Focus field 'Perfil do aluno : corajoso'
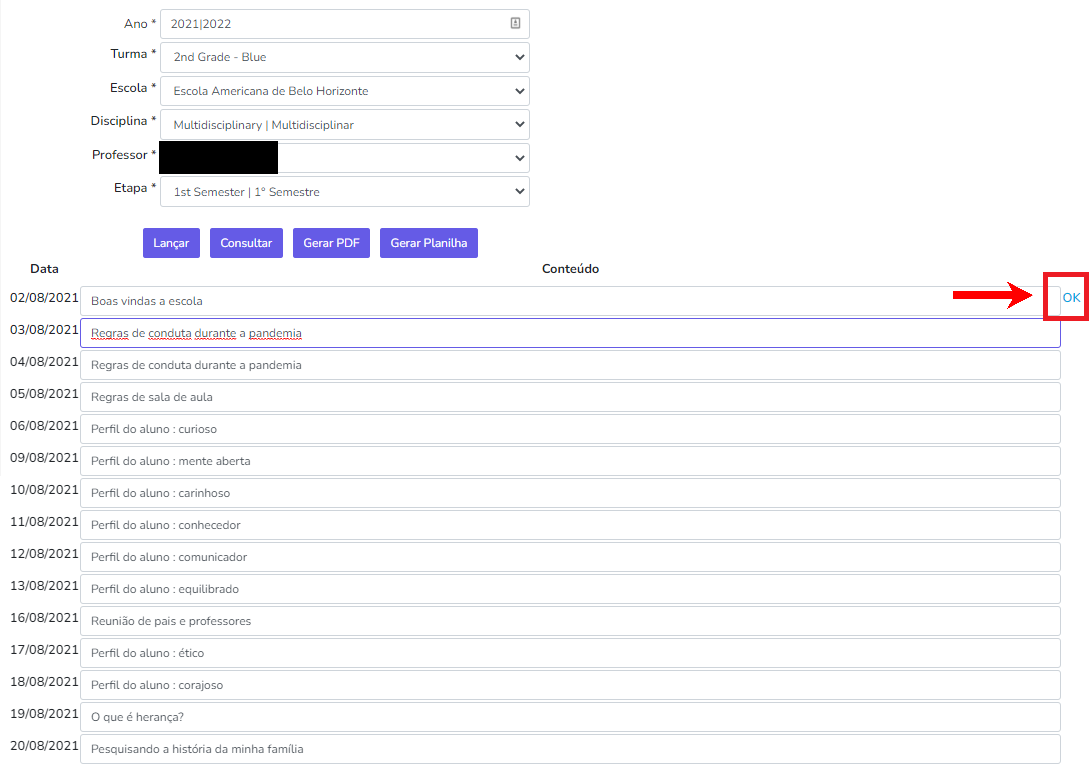Image resolution: width=1089 pixels, height=766 pixels. coord(570,684)
